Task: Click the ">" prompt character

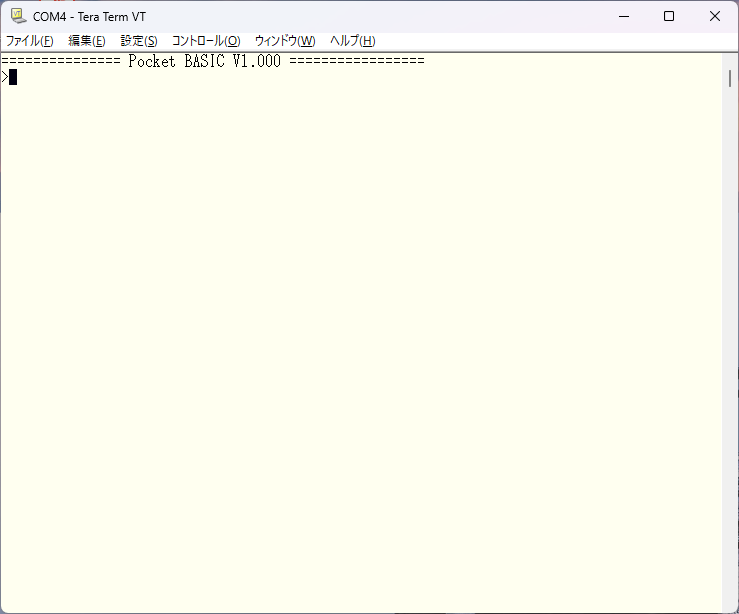Action: 4,77
